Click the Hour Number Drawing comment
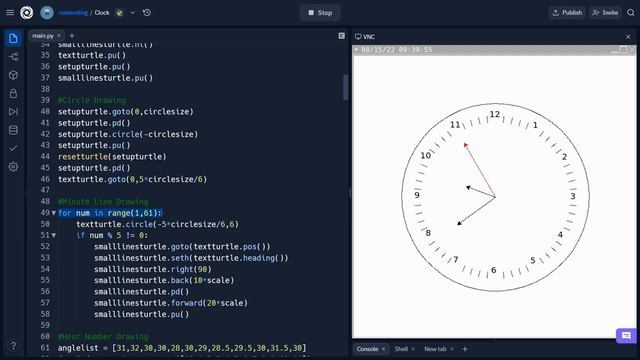This screenshot has height=360, width=640. click(x=103, y=337)
